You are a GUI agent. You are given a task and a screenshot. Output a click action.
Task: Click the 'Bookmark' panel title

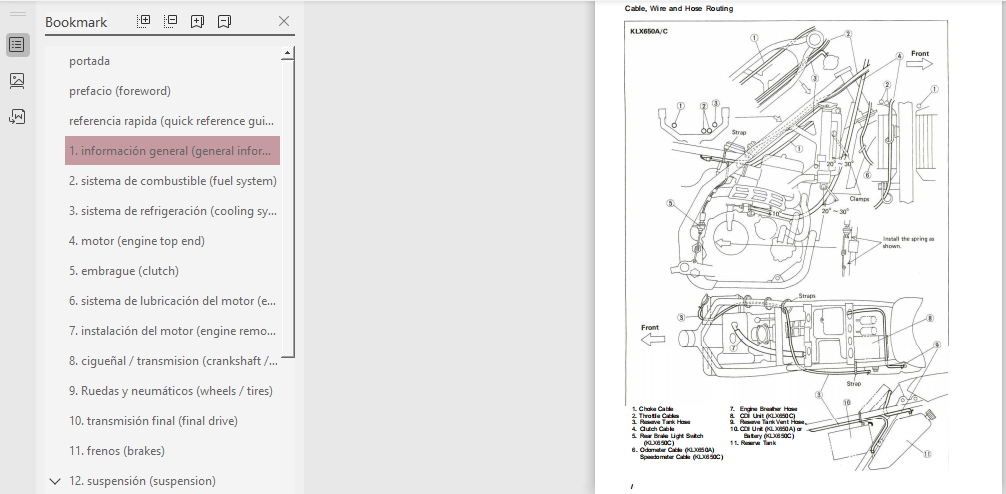point(76,22)
